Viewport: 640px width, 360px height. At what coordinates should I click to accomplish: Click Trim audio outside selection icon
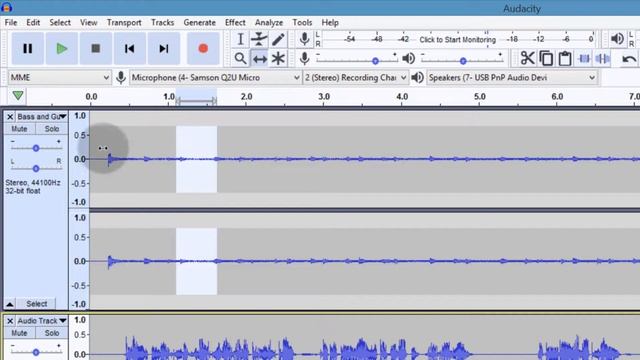click(x=584, y=58)
